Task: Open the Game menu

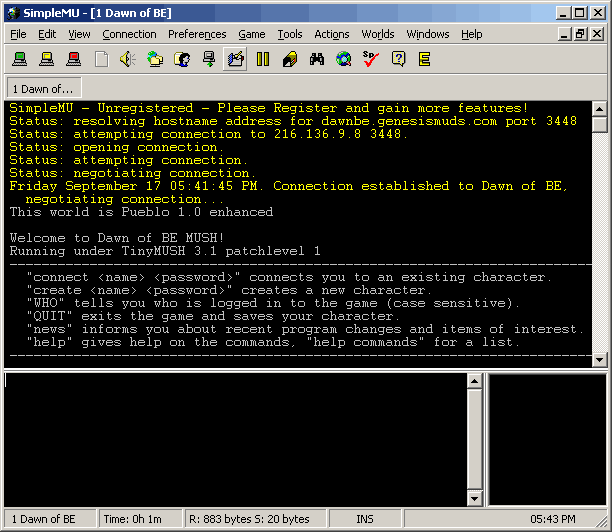Action: pyautogui.click(x=252, y=34)
